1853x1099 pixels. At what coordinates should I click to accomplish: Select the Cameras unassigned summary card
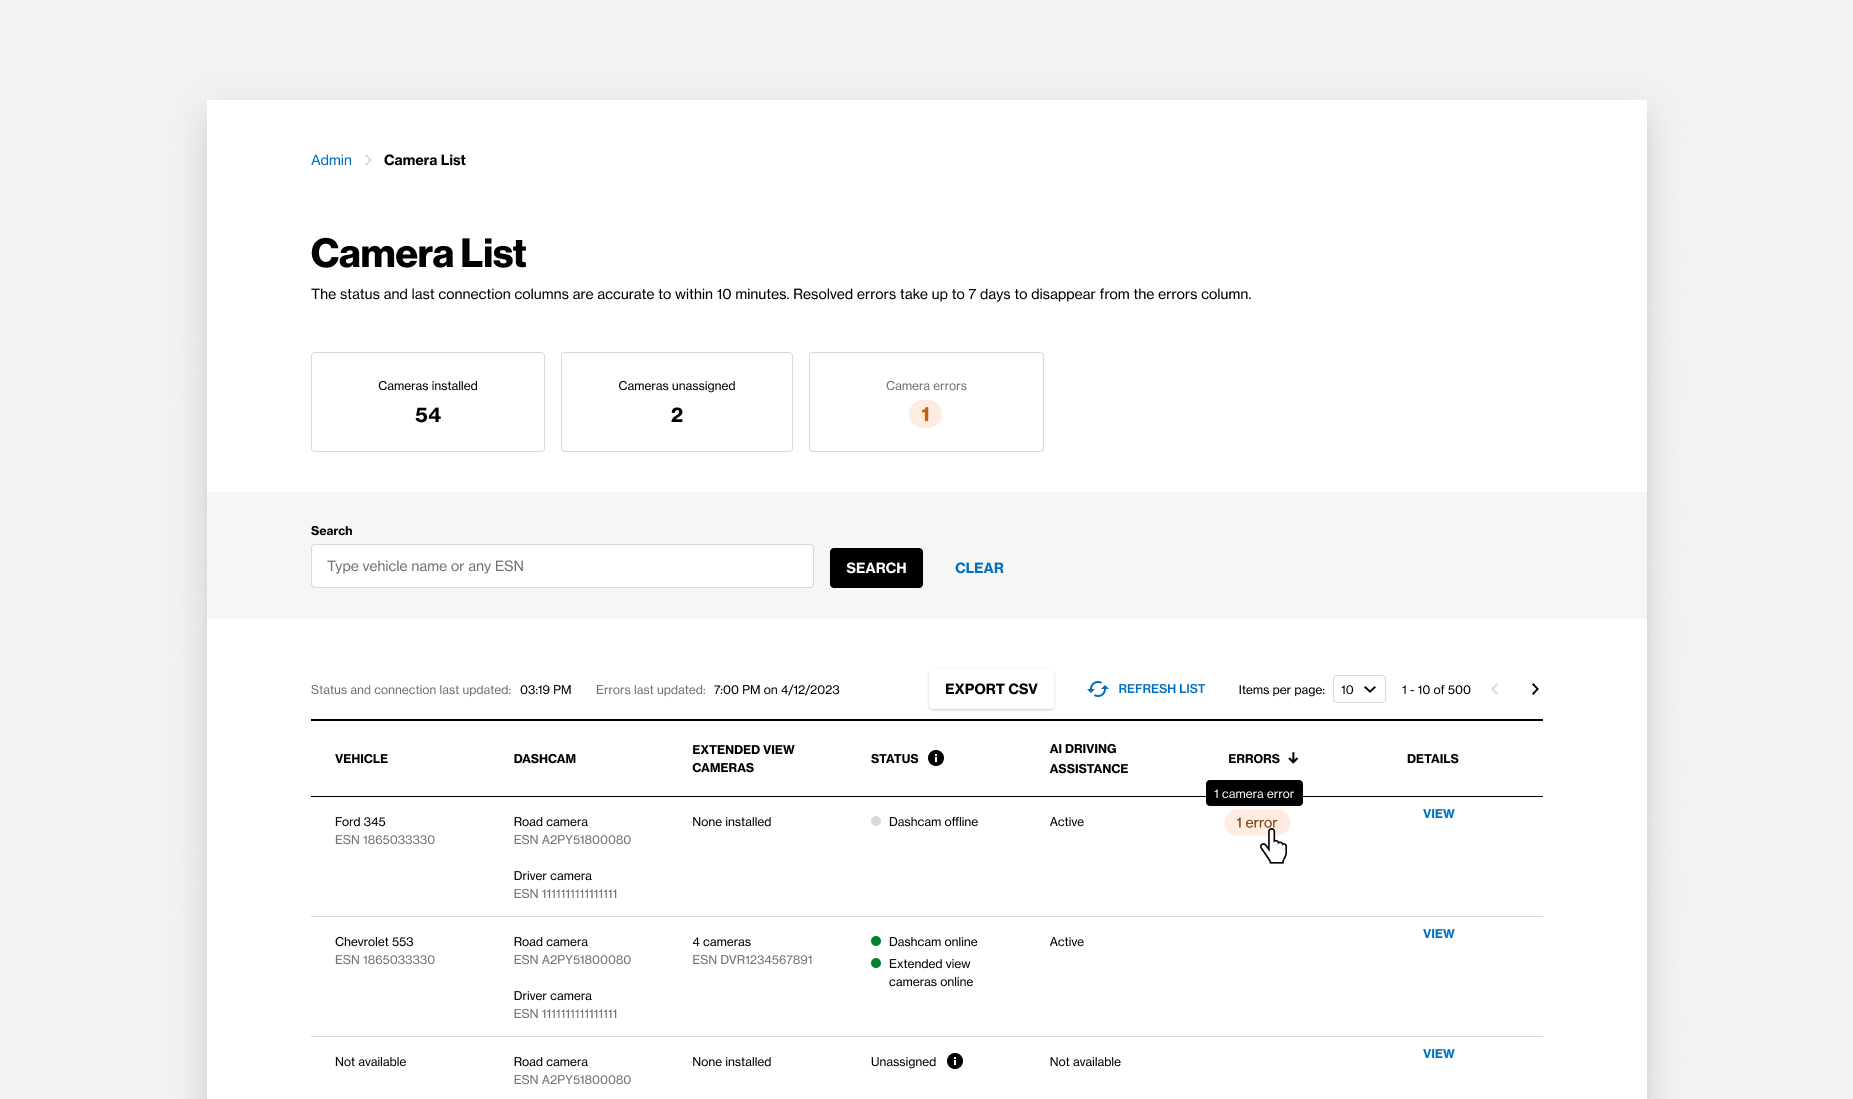click(676, 402)
